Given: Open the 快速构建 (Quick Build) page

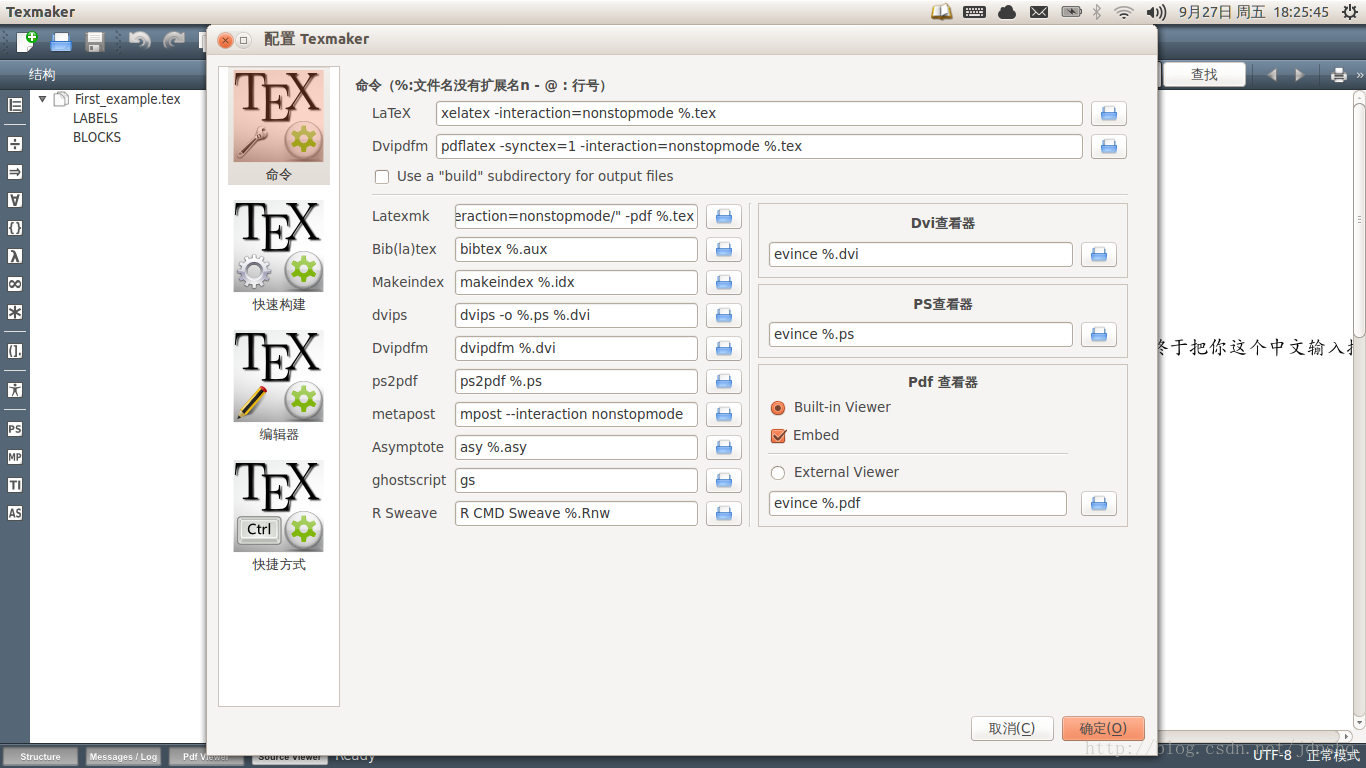Looking at the screenshot, I should click(x=279, y=257).
